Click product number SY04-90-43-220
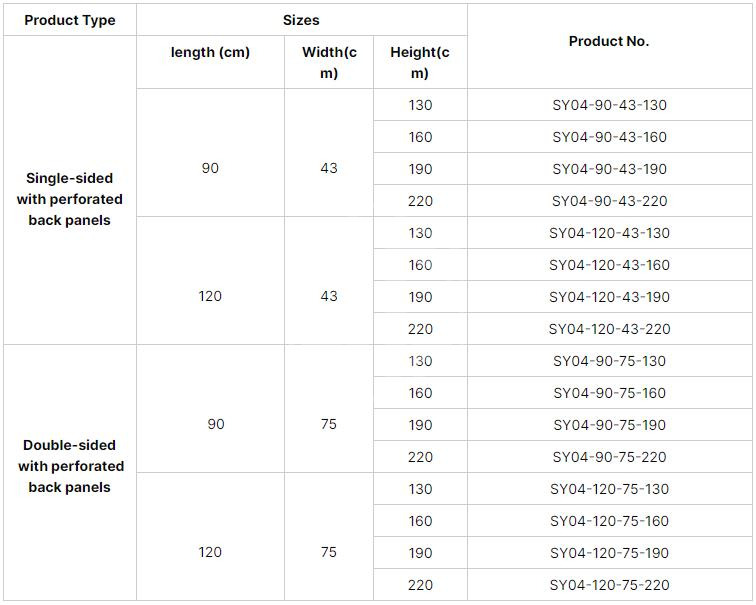The width and height of the screenshot is (756, 605). [609, 201]
